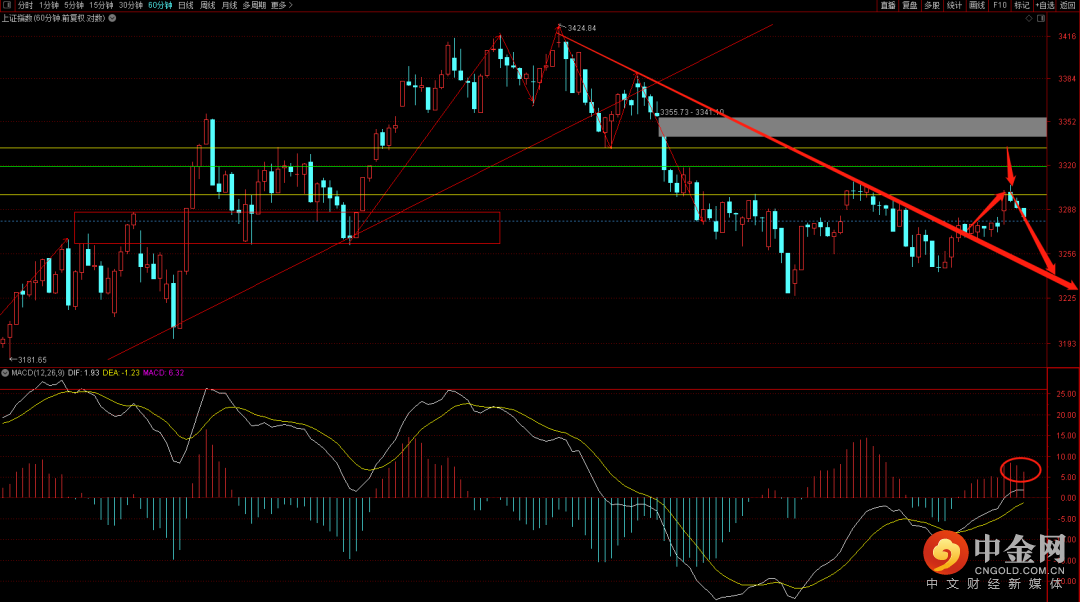
Task: Click the panel toggle icon at top-left
Action: tap(8, 5)
